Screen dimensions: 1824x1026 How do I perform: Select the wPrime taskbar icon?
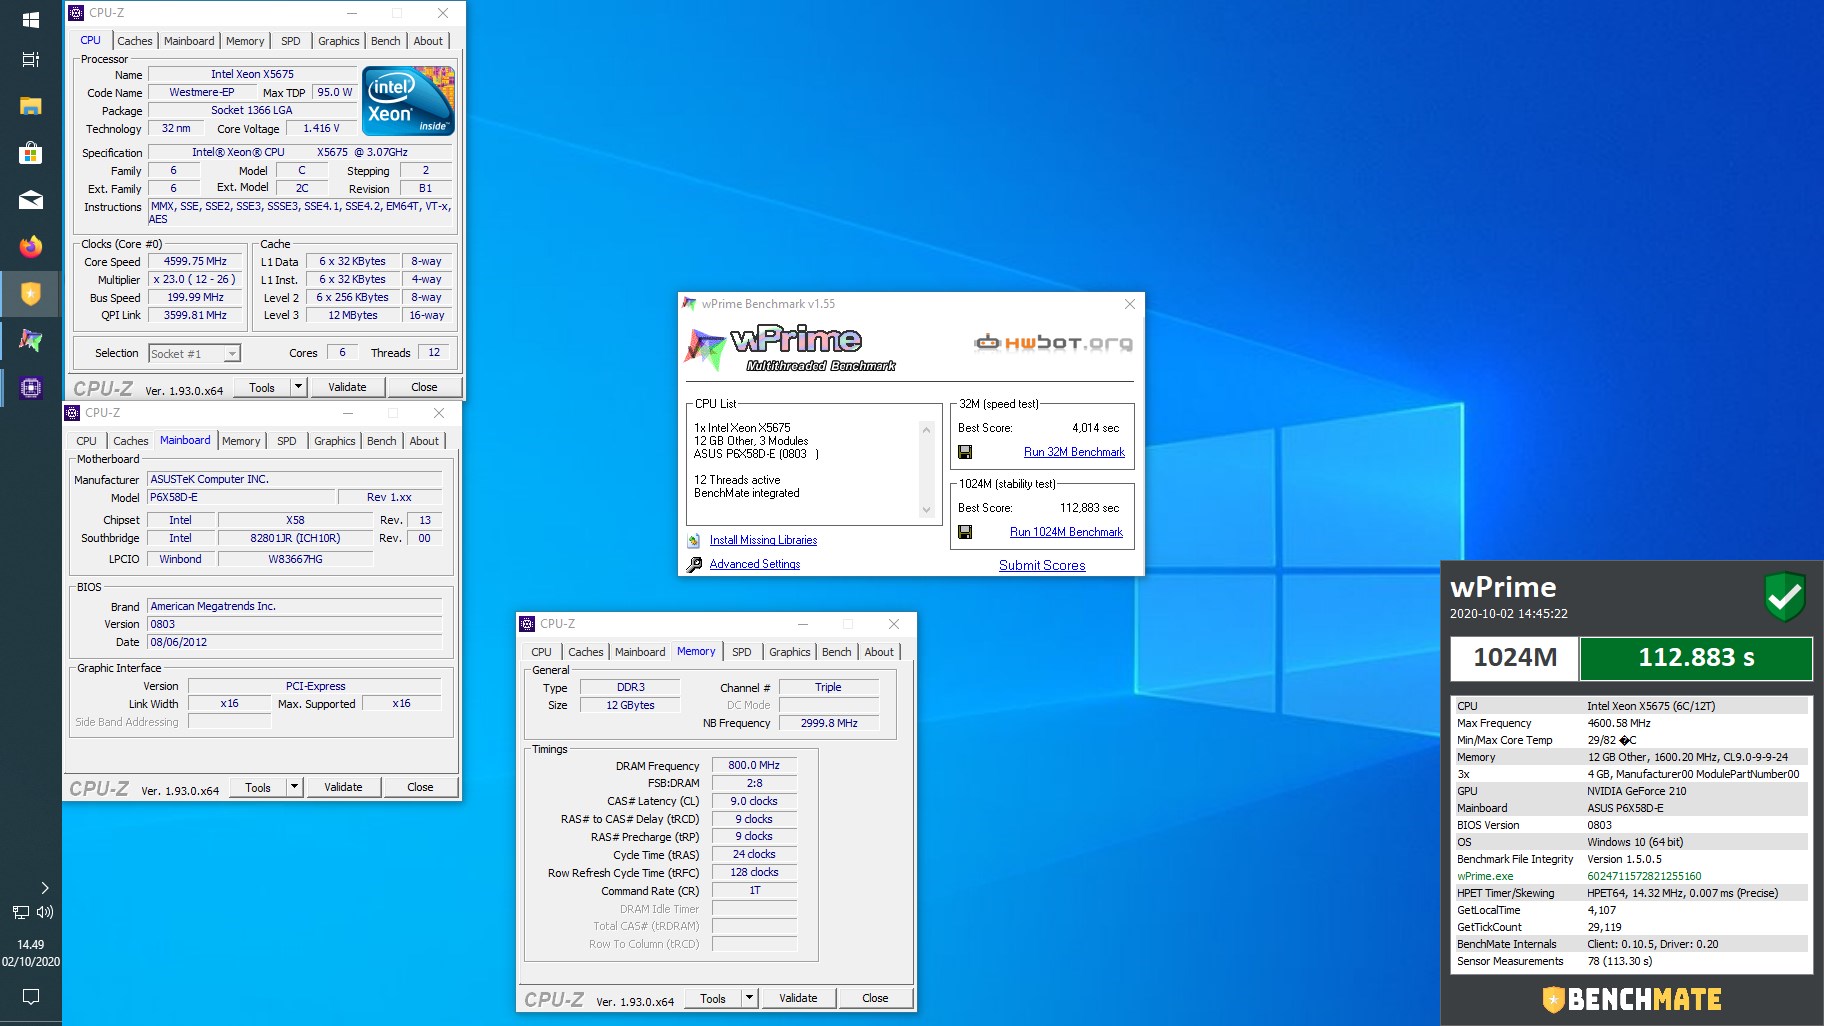coord(30,340)
